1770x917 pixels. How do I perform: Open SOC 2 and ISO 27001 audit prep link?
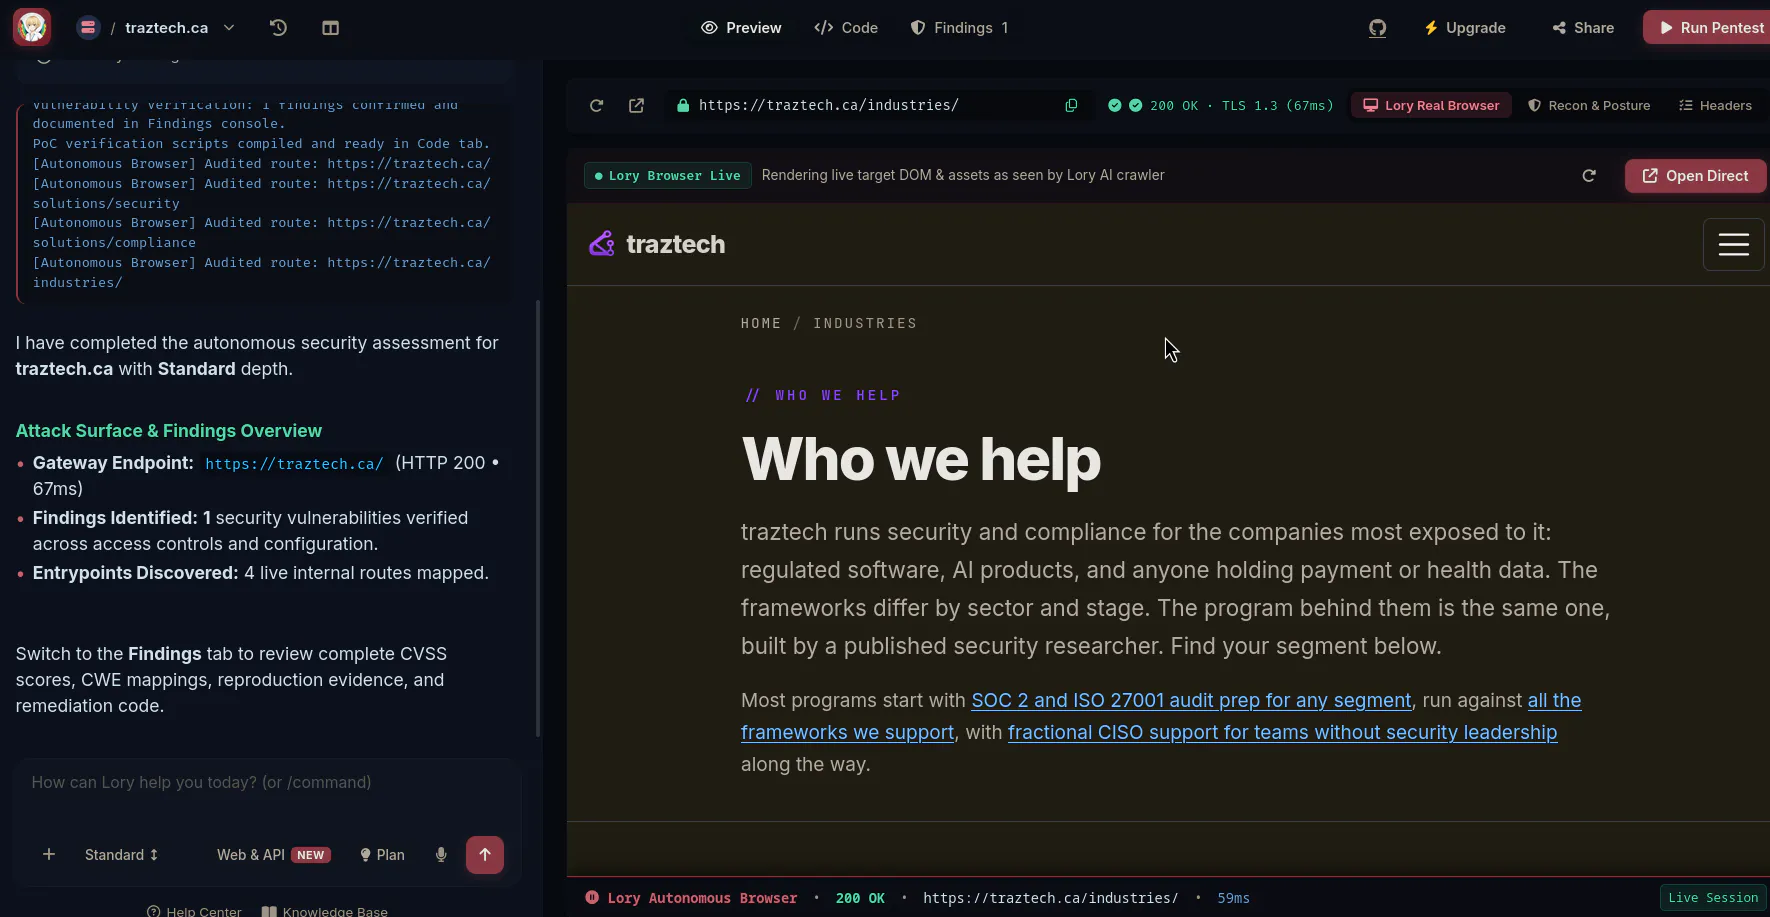(x=1191, y=700)
